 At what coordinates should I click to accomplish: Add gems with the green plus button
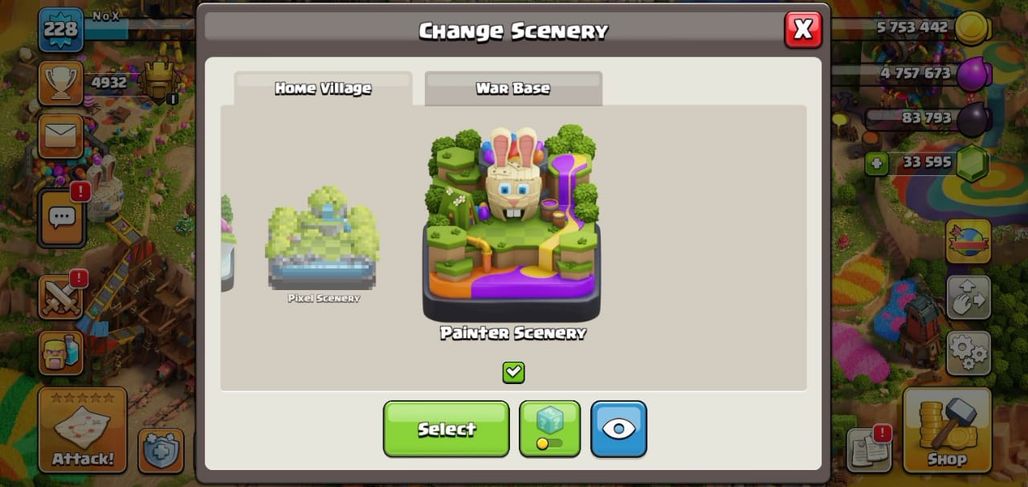877,164
